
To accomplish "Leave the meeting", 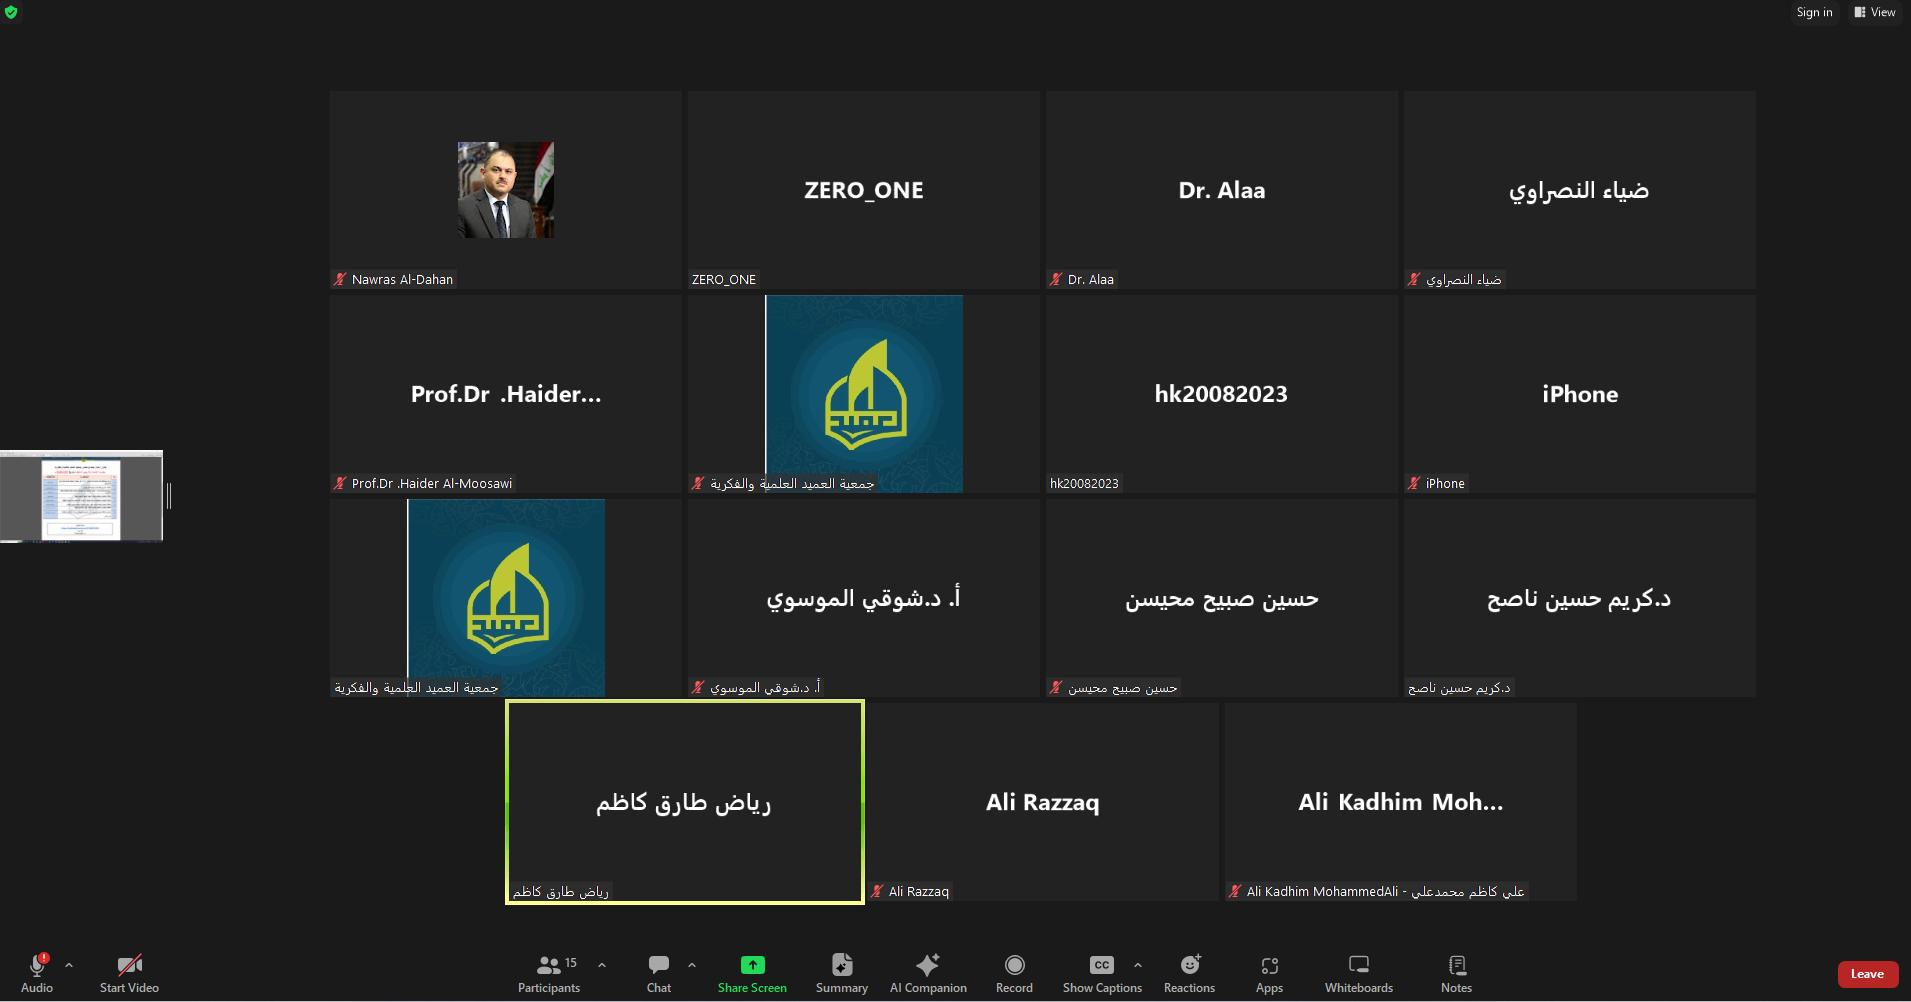I will (1867, 974).
